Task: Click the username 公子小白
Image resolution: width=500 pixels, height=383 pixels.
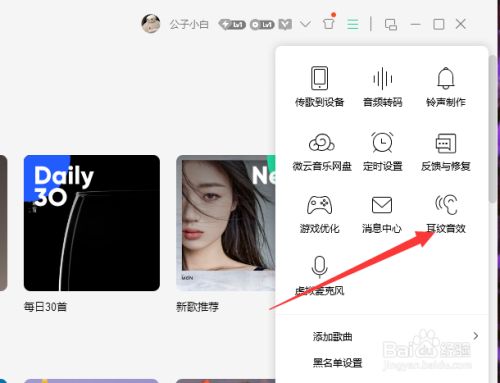Action: click(x=189, y=24)
